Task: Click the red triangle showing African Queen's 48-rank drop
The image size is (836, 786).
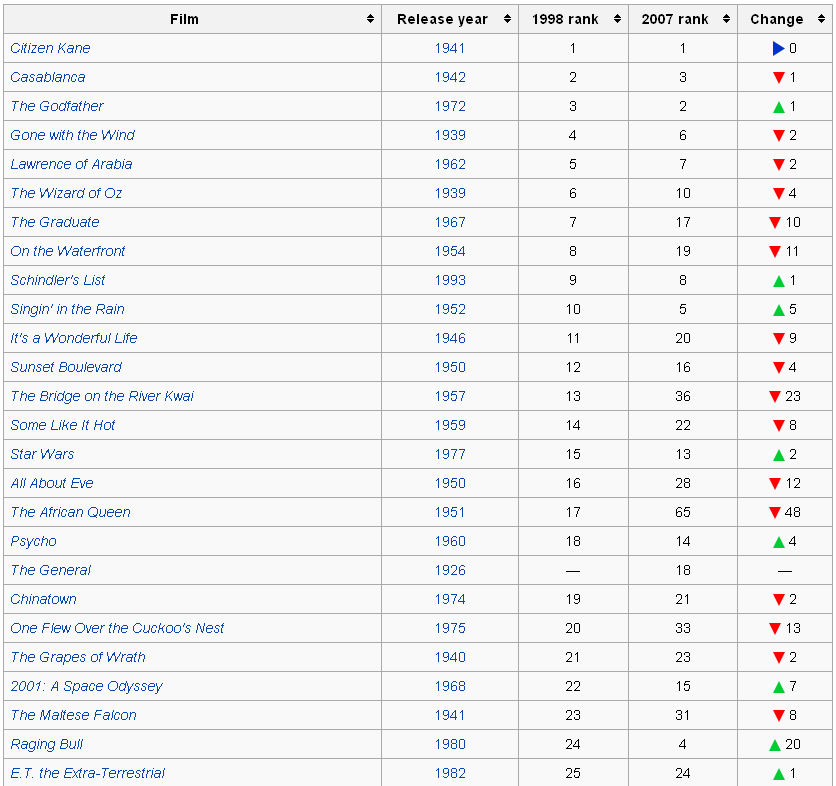Action: coord(774,512)
